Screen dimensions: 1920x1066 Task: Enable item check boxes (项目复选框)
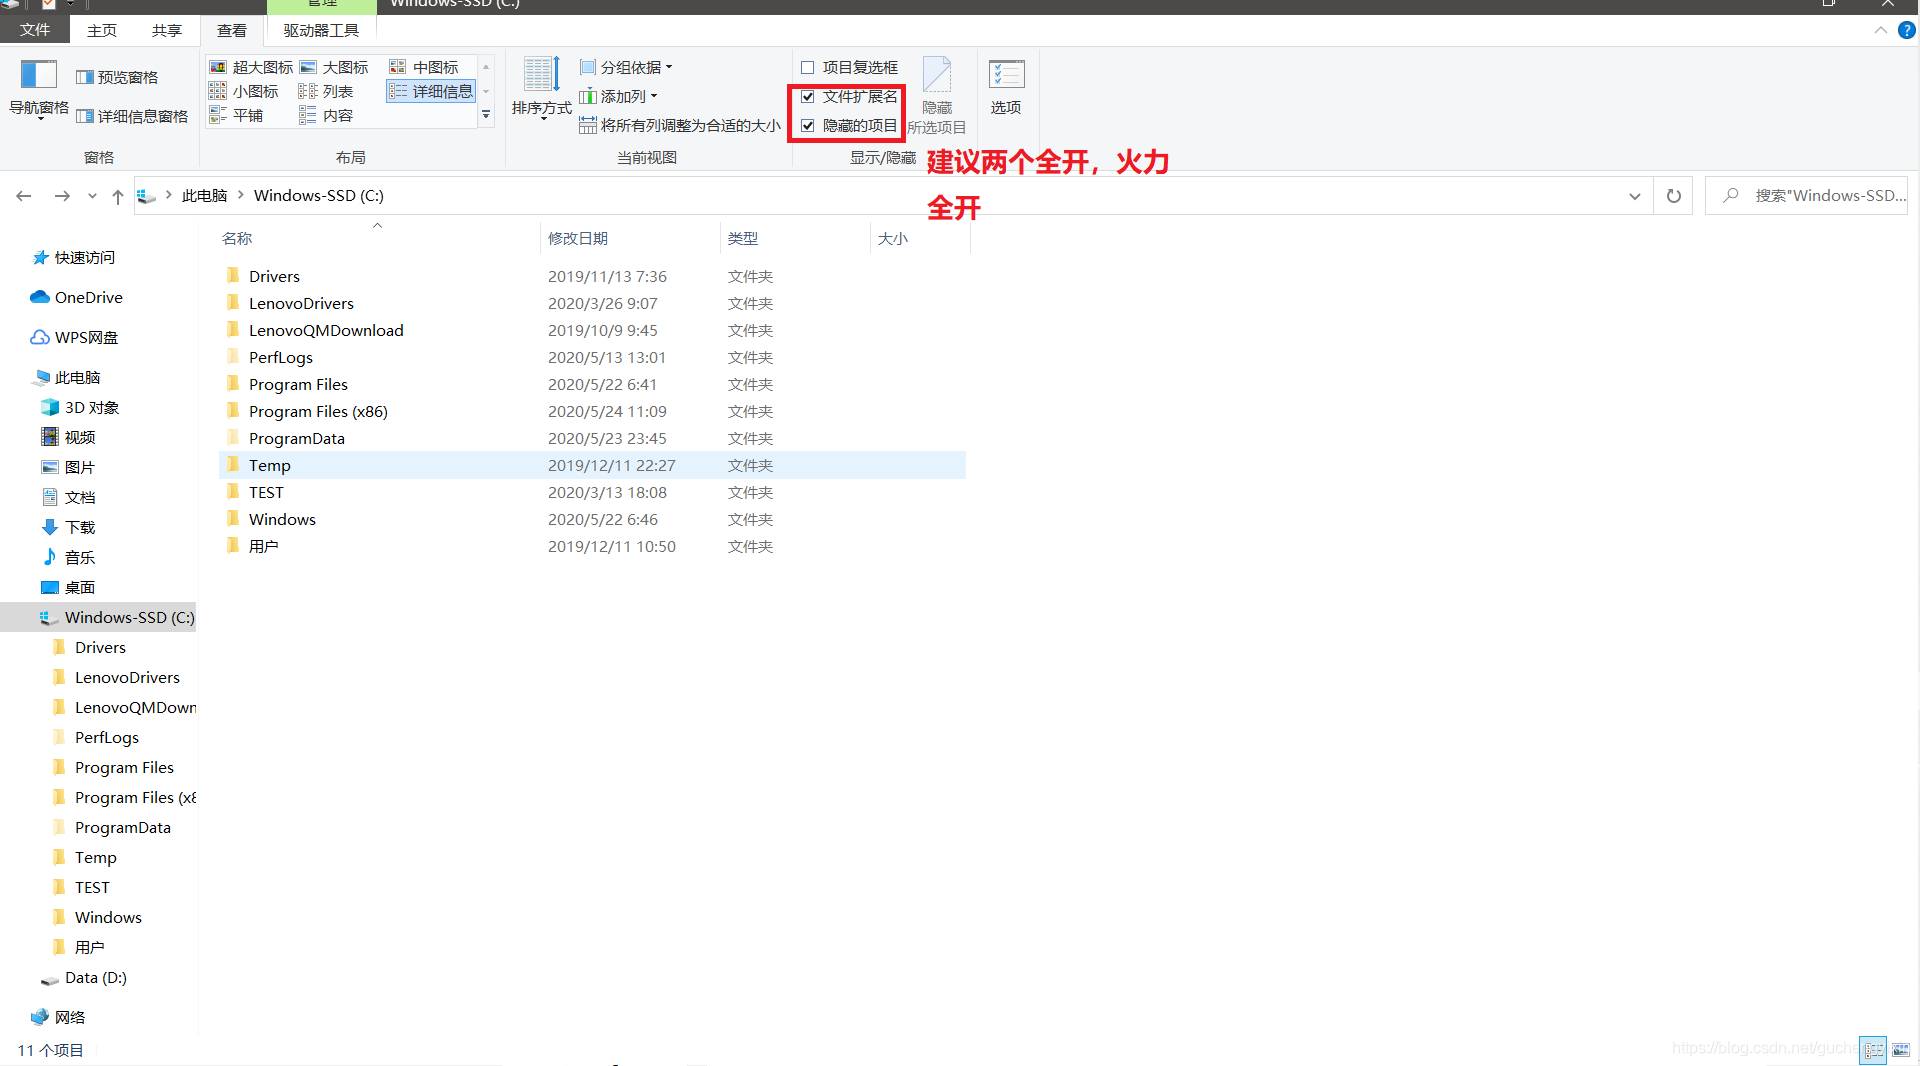[849, 67]
